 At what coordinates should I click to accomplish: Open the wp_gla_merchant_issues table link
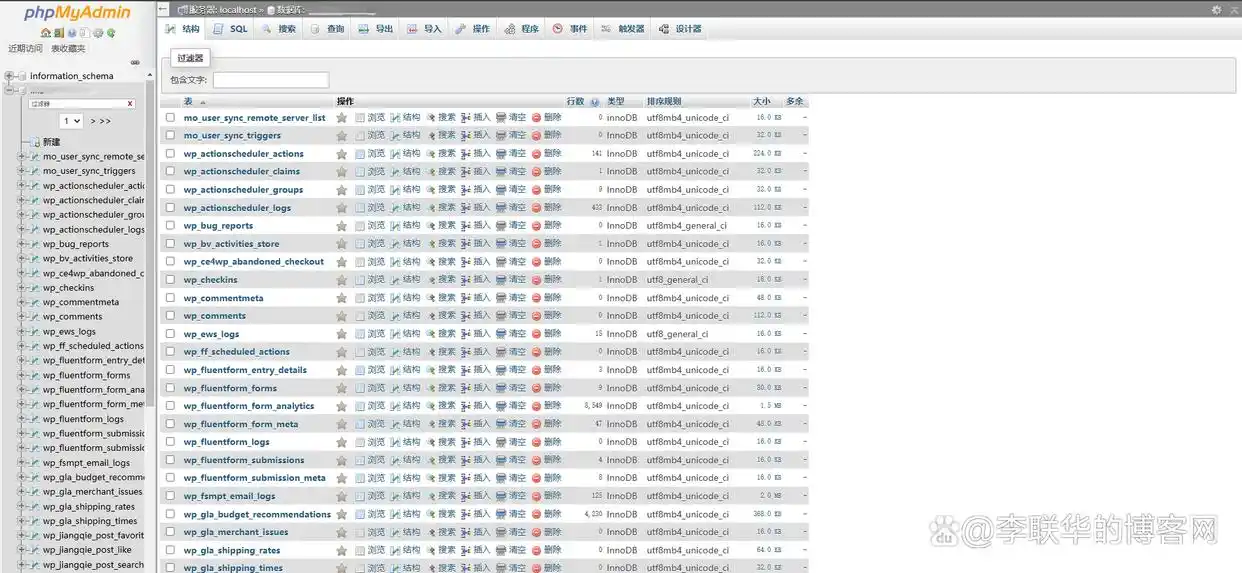pyautogui.click(x=235, y=533)
